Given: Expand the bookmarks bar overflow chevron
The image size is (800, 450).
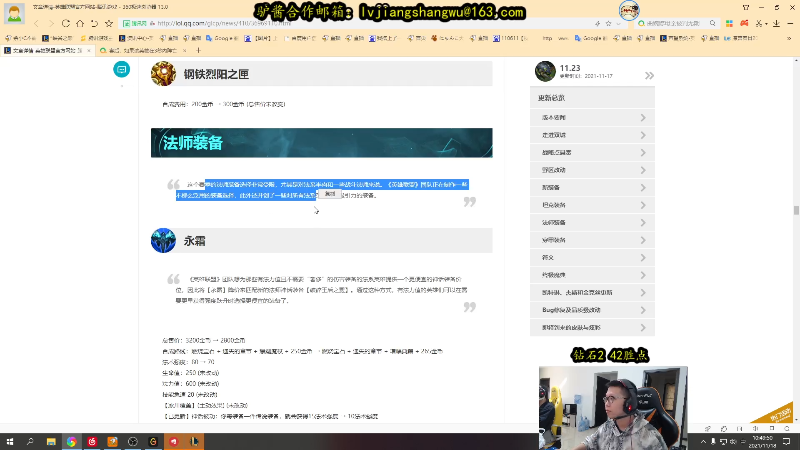Looking at the screenshot, I should click(x=789, y=38).
